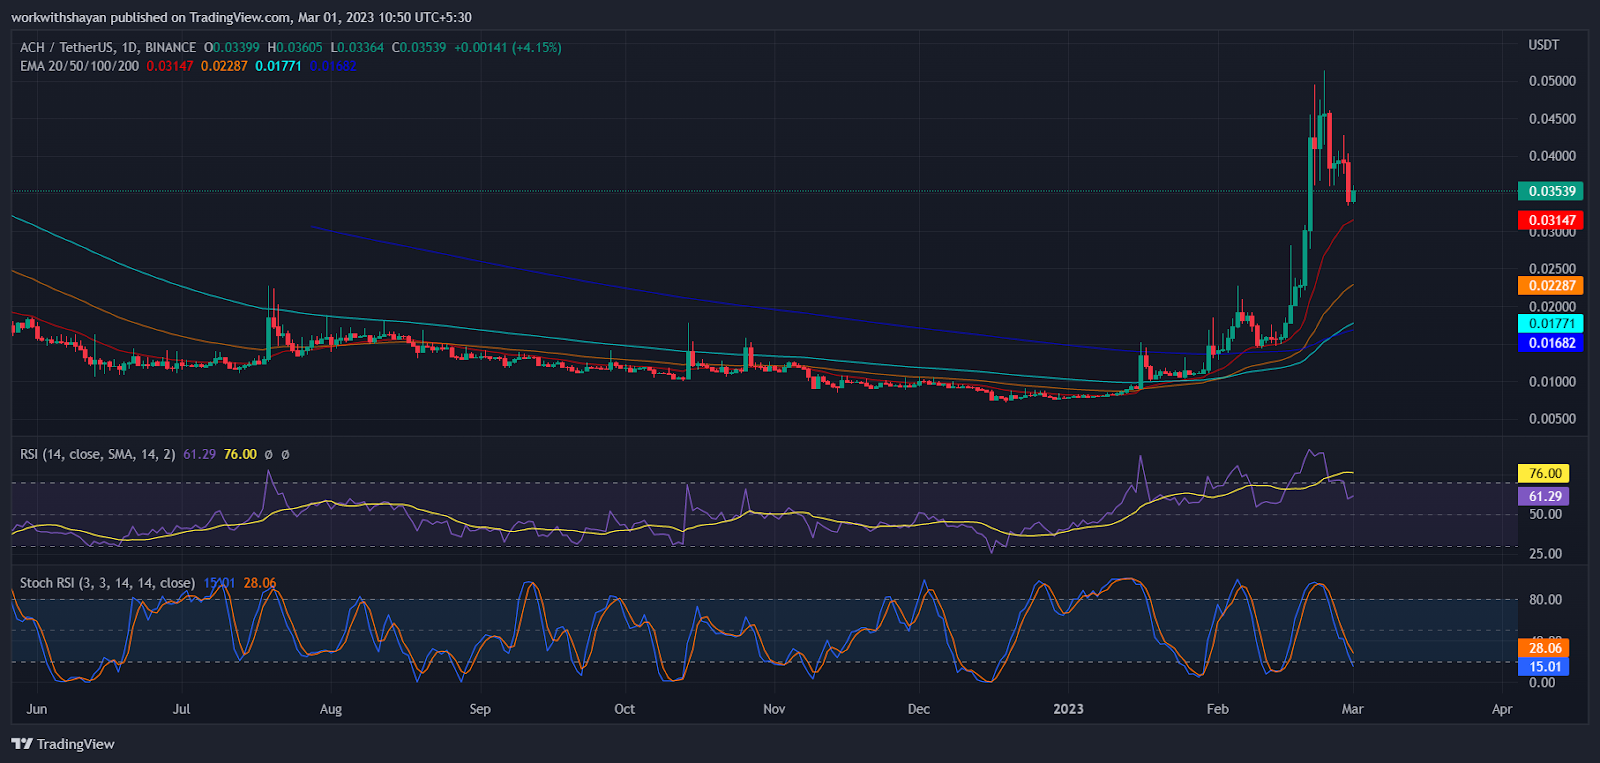Click the 0.04000 price axis label
This screenshot has width=1600, height=763.
tap(1552, 156)
